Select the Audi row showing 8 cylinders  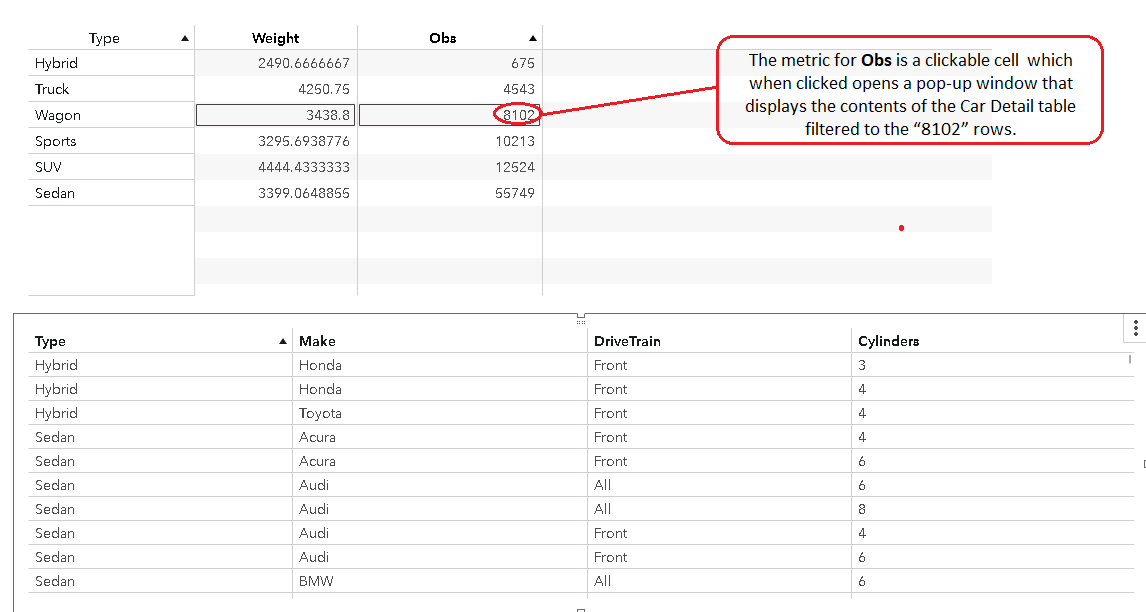400,509
